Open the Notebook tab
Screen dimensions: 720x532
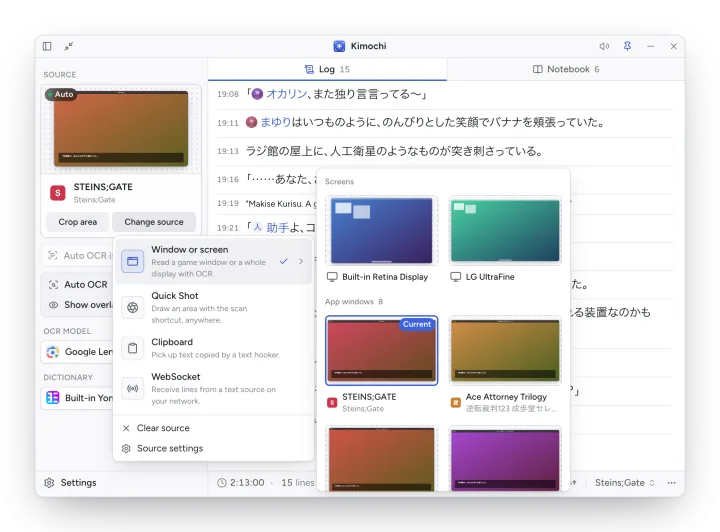(566, 69)
